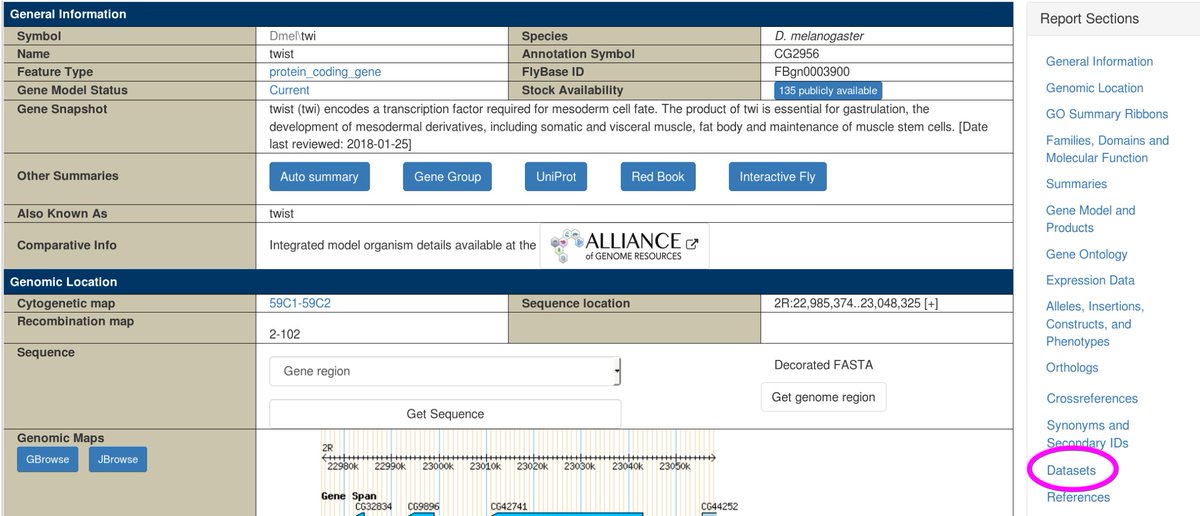This screenshot has width=1200, height=516.
Task: Jump to Orthologs section
Action: (x=1072, y=368)
